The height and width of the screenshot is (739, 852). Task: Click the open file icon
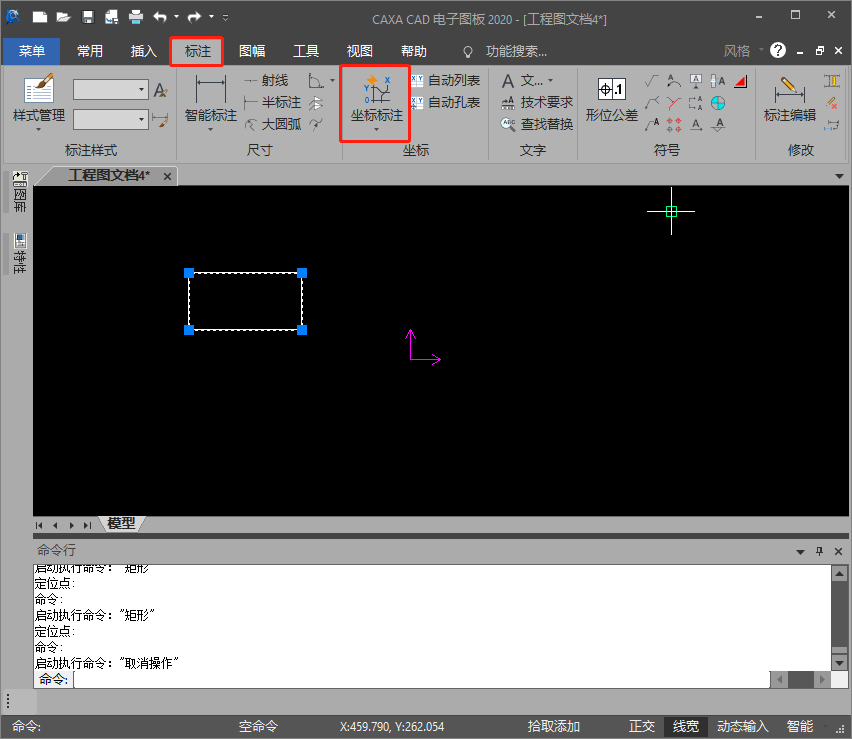click(64, 17)
